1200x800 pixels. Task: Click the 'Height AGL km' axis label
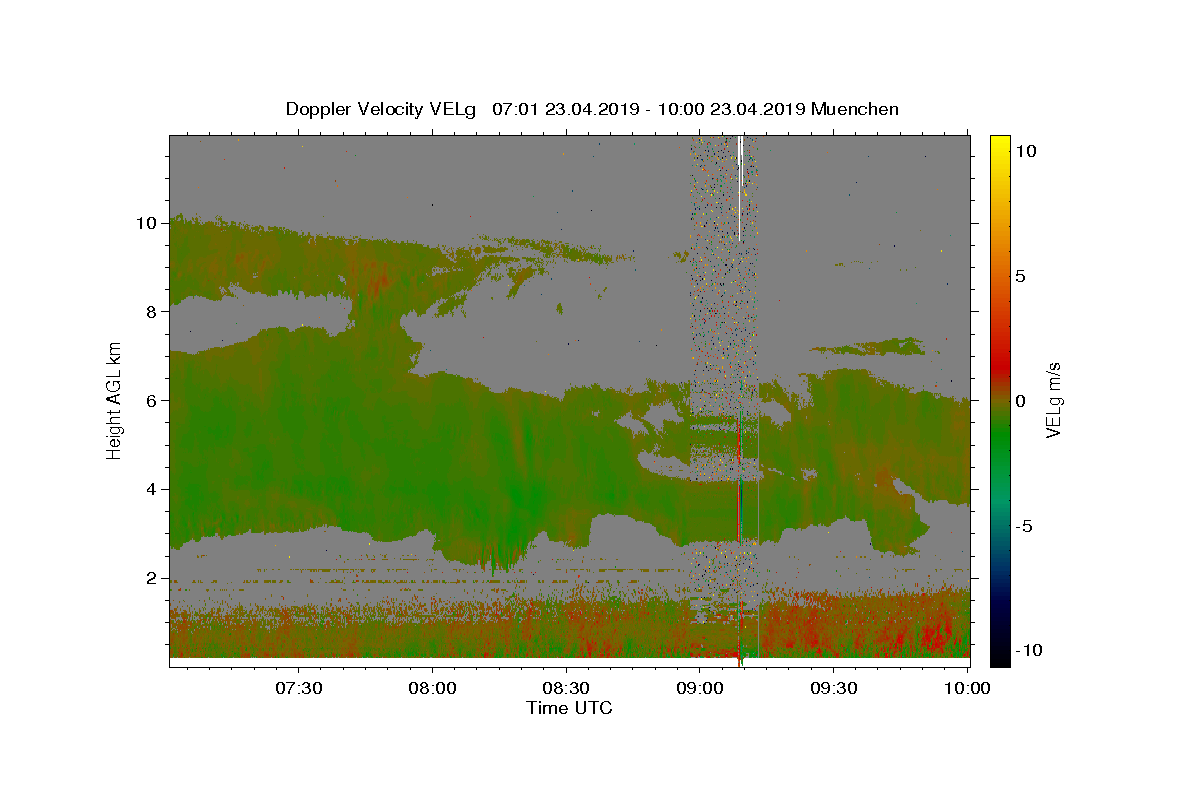(x=115, y=401)
